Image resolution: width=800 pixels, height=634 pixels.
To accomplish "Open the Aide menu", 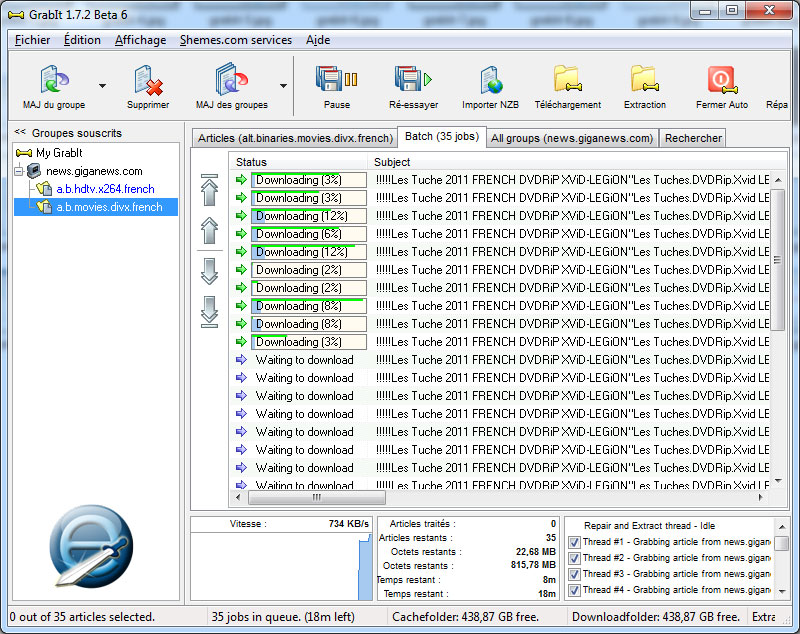I will tap(318, 40).
